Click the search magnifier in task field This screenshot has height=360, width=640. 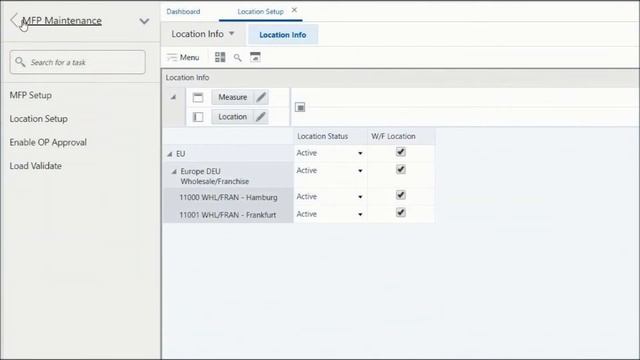click(20, 62)
